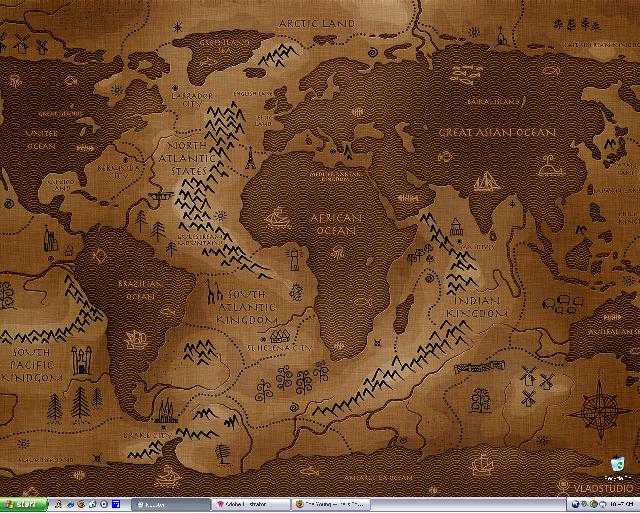Open the Windows Start menu
The image size is (640, 513).
pyautogui.click(x=24, y=505)
